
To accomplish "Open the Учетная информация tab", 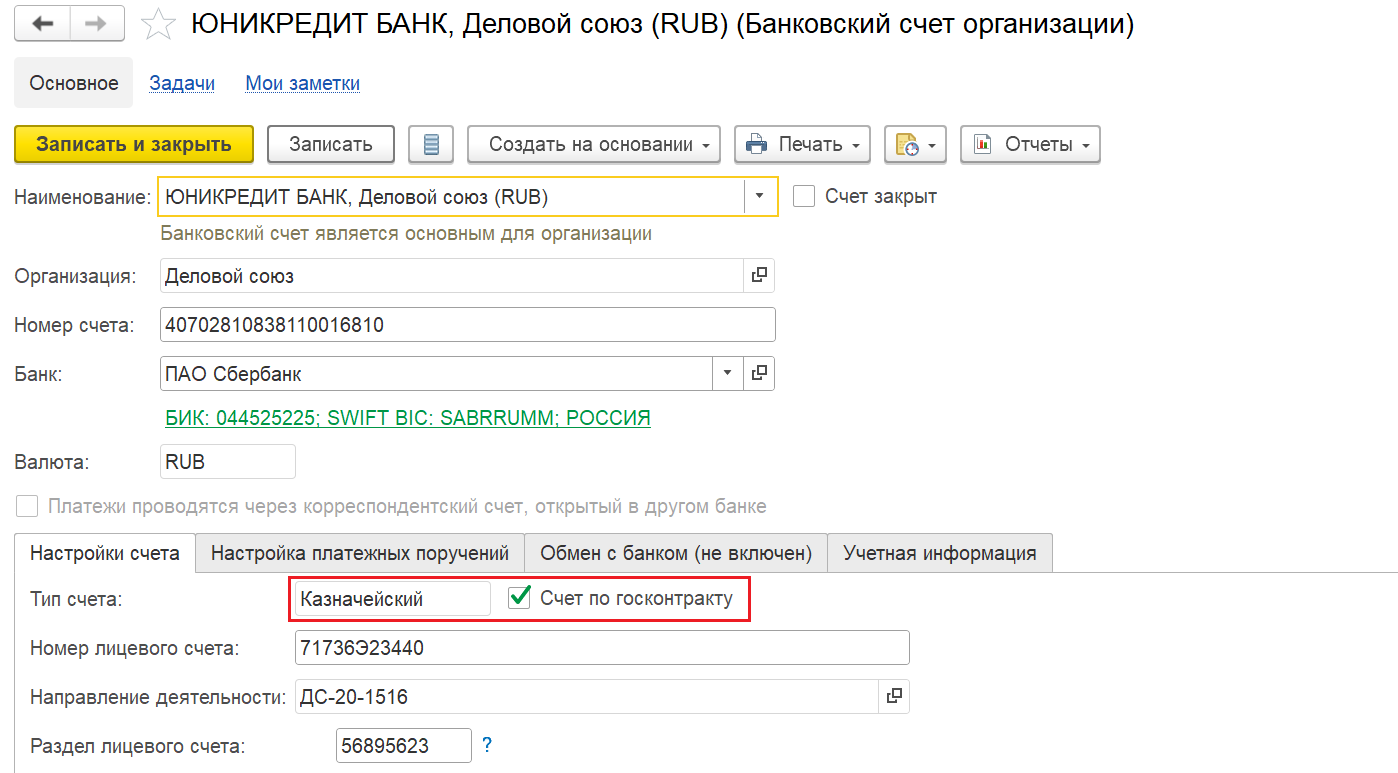I will click(x=940, y=553).
